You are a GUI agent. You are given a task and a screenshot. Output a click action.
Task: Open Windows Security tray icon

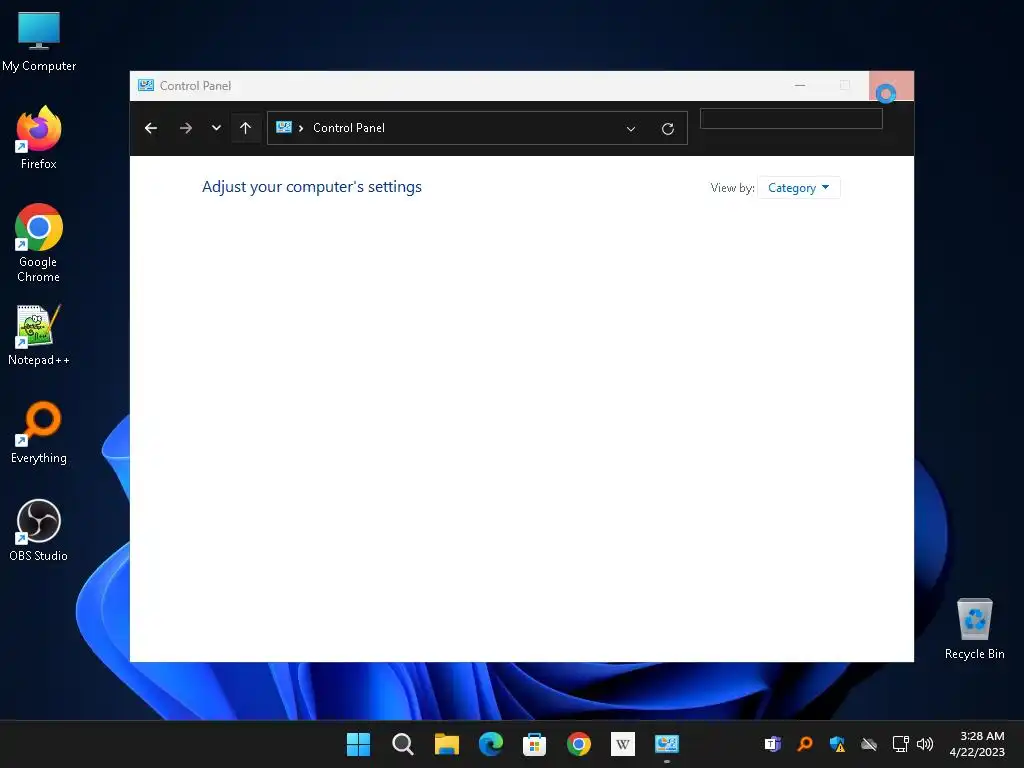point(837,744)
